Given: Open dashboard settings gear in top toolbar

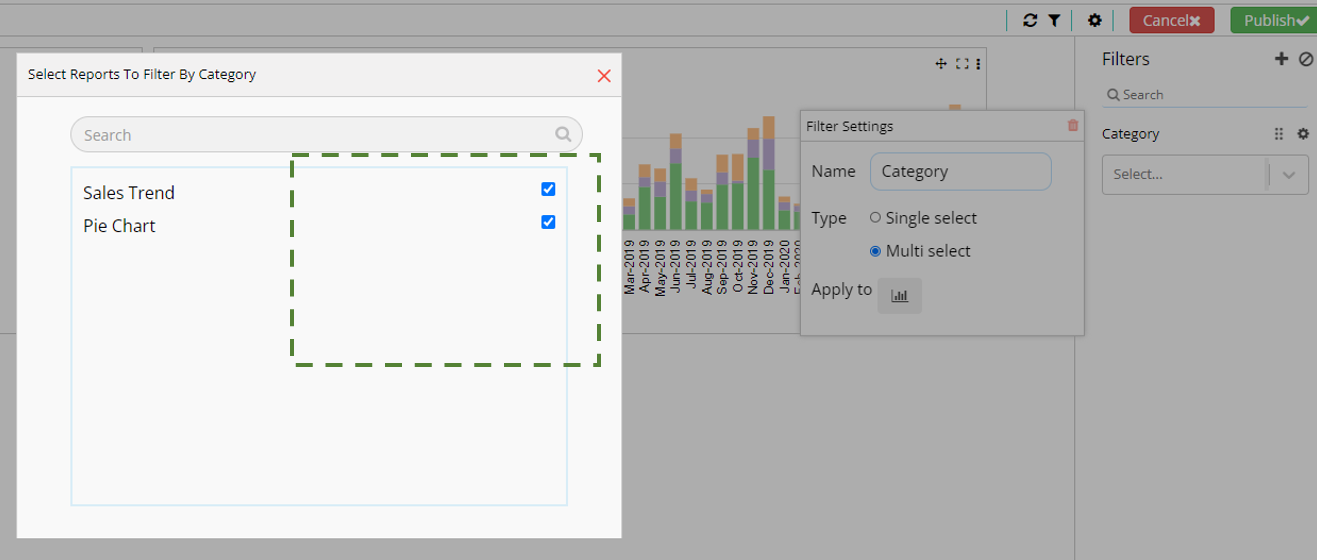Looking at the screenshot, I should click(x=1095, y=20).
